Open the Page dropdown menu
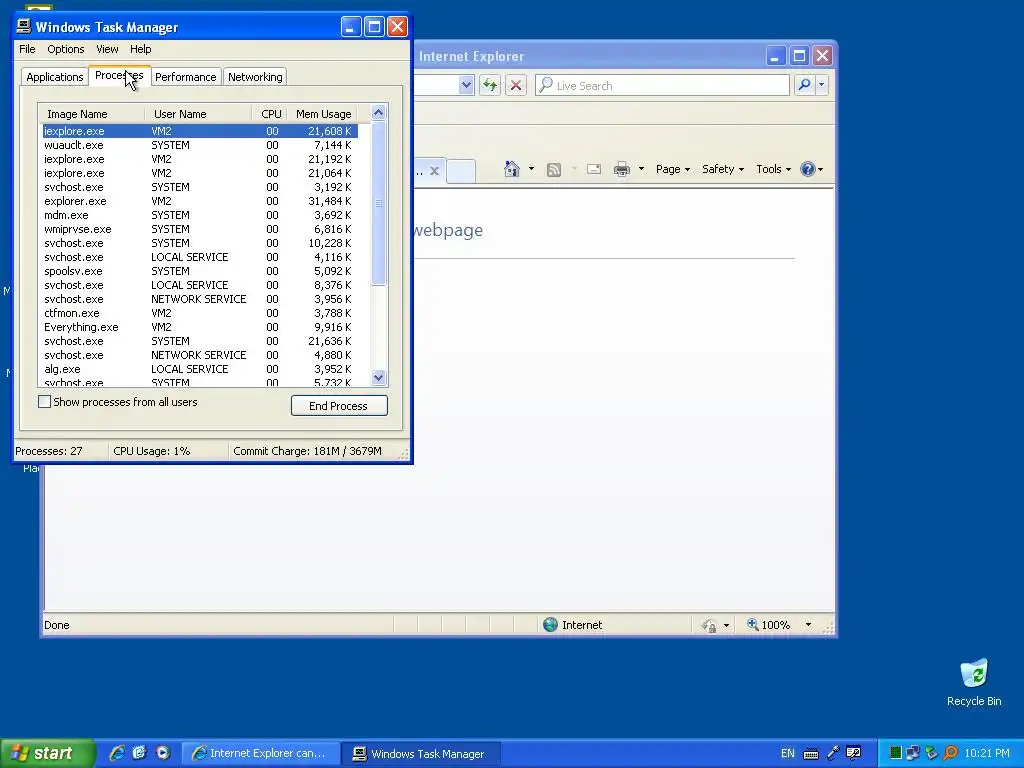Viewport: 1024px width, 768px height. [673, 169]
